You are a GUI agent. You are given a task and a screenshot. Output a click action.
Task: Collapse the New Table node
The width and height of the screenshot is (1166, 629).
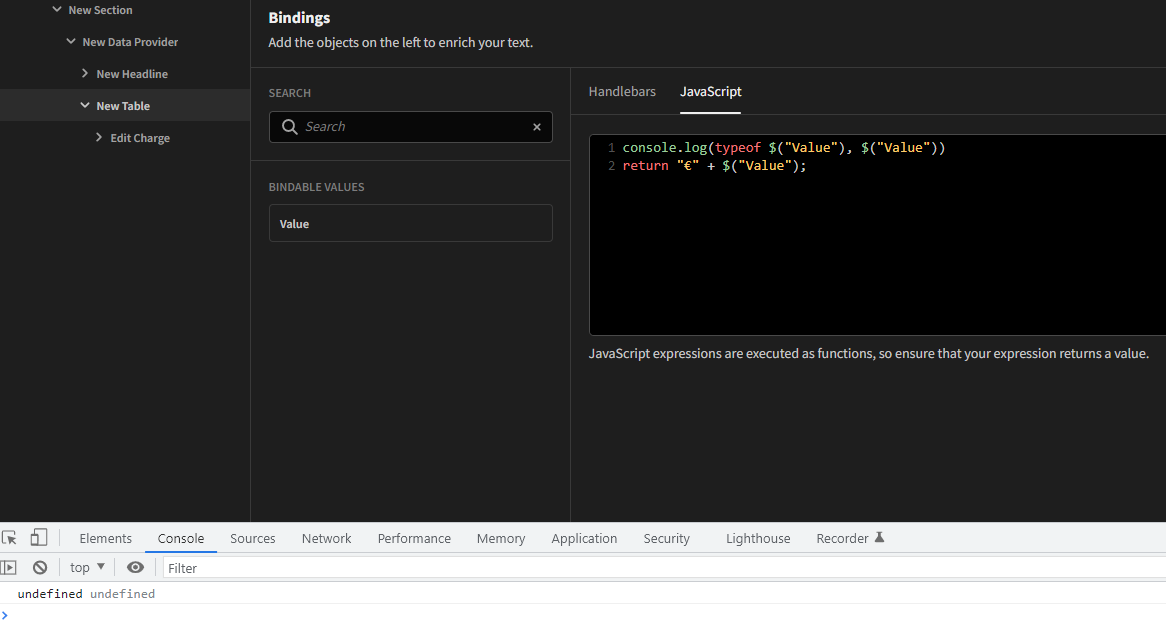coord(83,105)
